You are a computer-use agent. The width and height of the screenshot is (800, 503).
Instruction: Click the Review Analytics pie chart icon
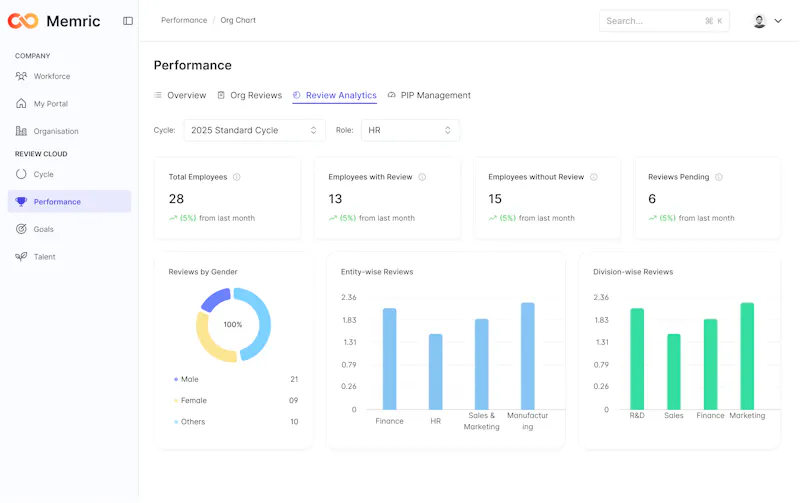coord(296,95)
